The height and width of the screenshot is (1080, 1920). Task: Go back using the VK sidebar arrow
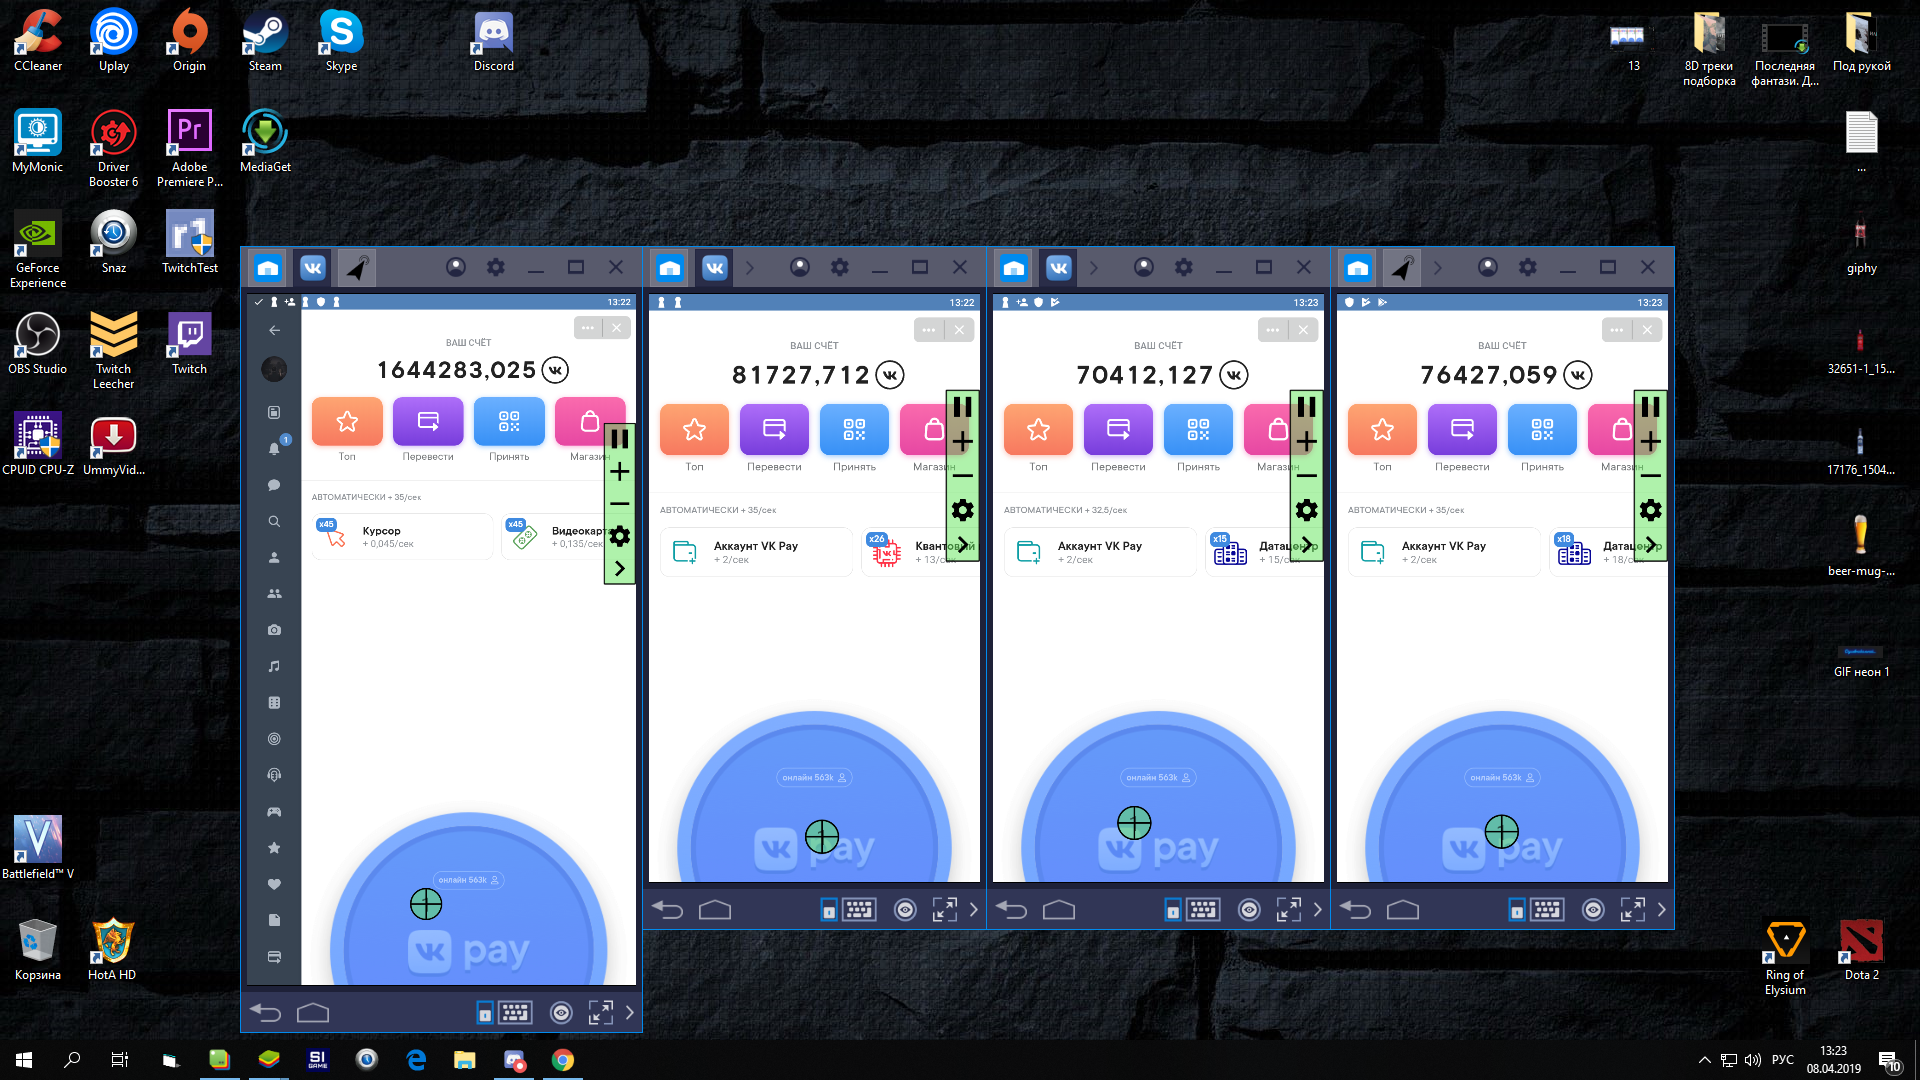coord(274,330)
